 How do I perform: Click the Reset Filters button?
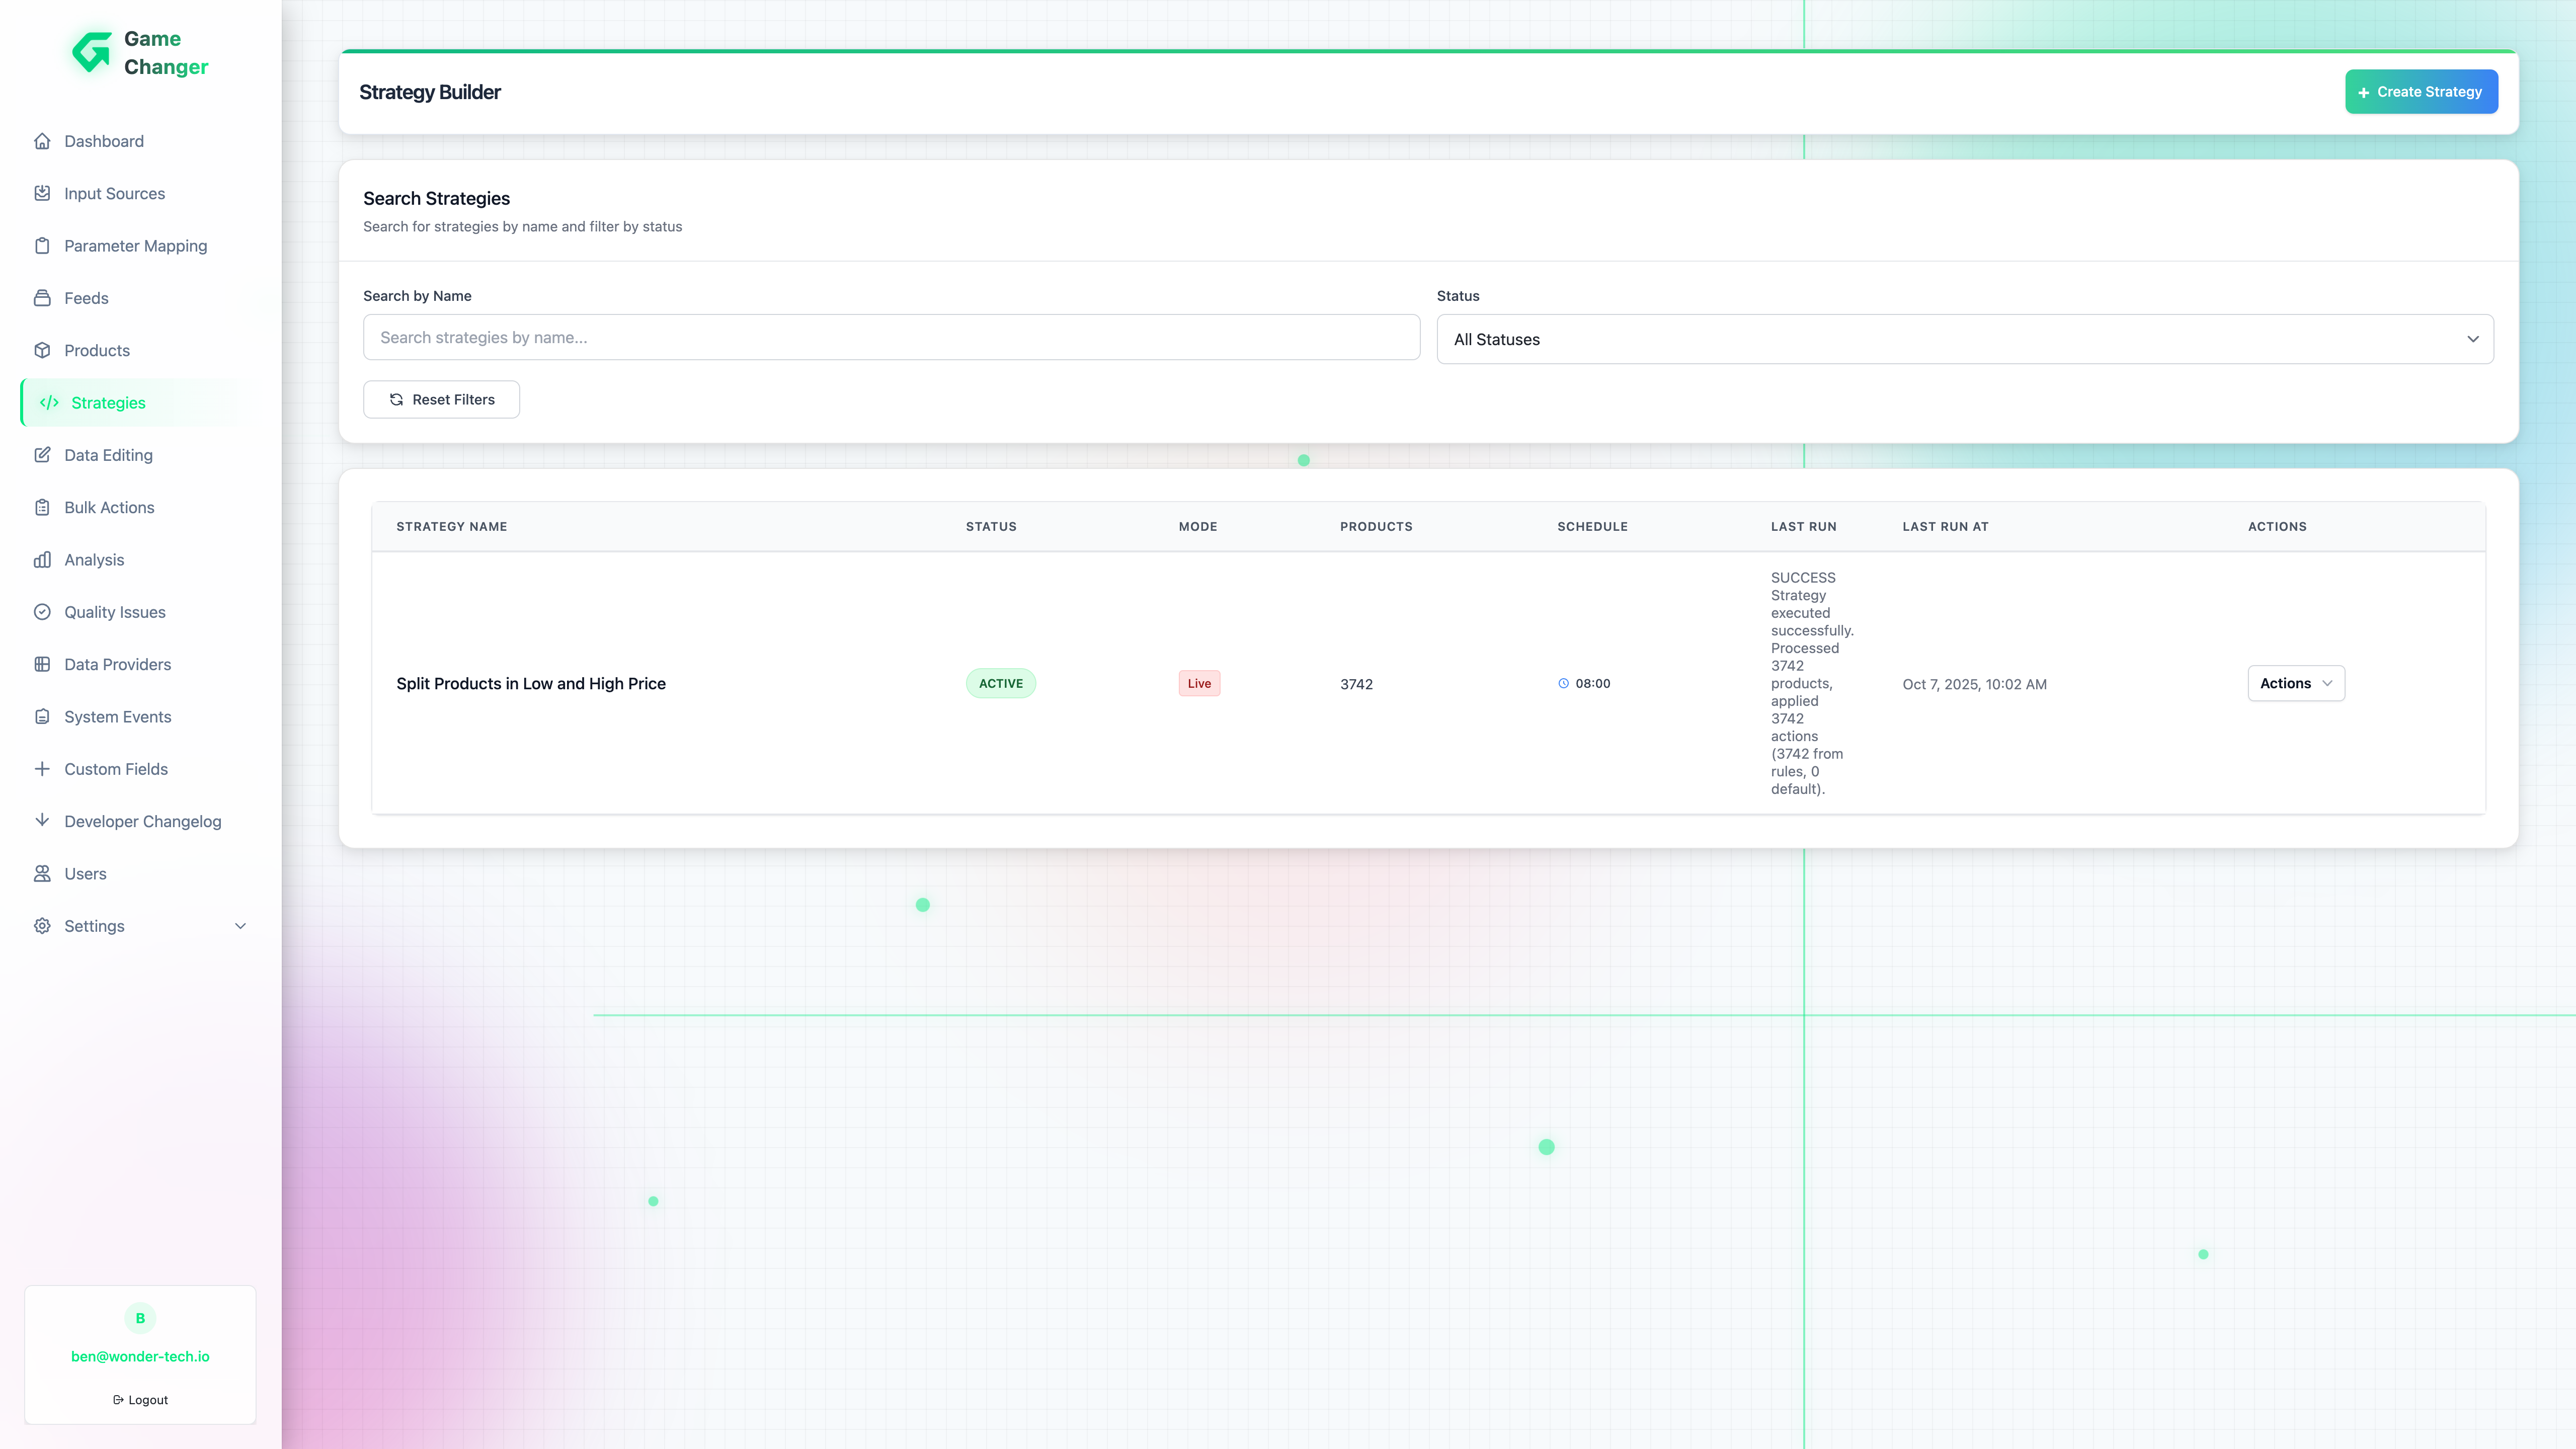click(x=441, y=400)
